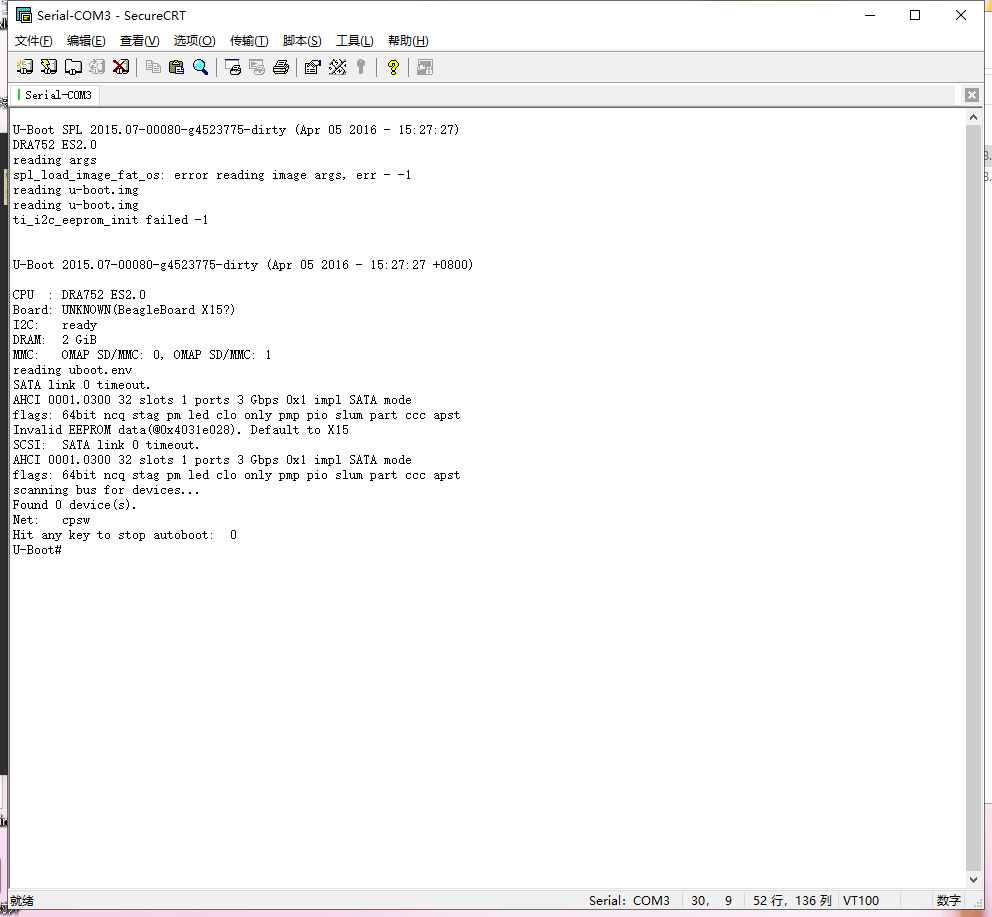The height and width of the screenshot is (917, 992).
Task: Close the SecureCRT window
Action: coord(960,15)
